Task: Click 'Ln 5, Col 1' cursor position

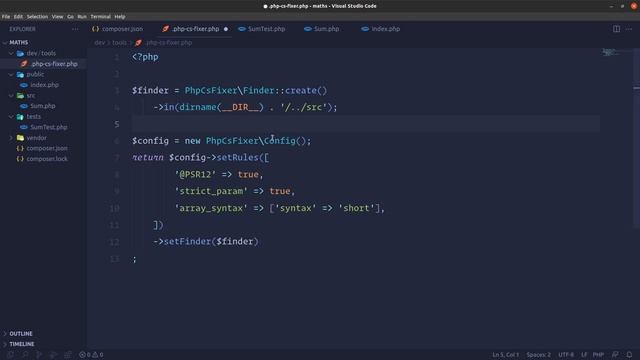Action: tap(505, 355)
